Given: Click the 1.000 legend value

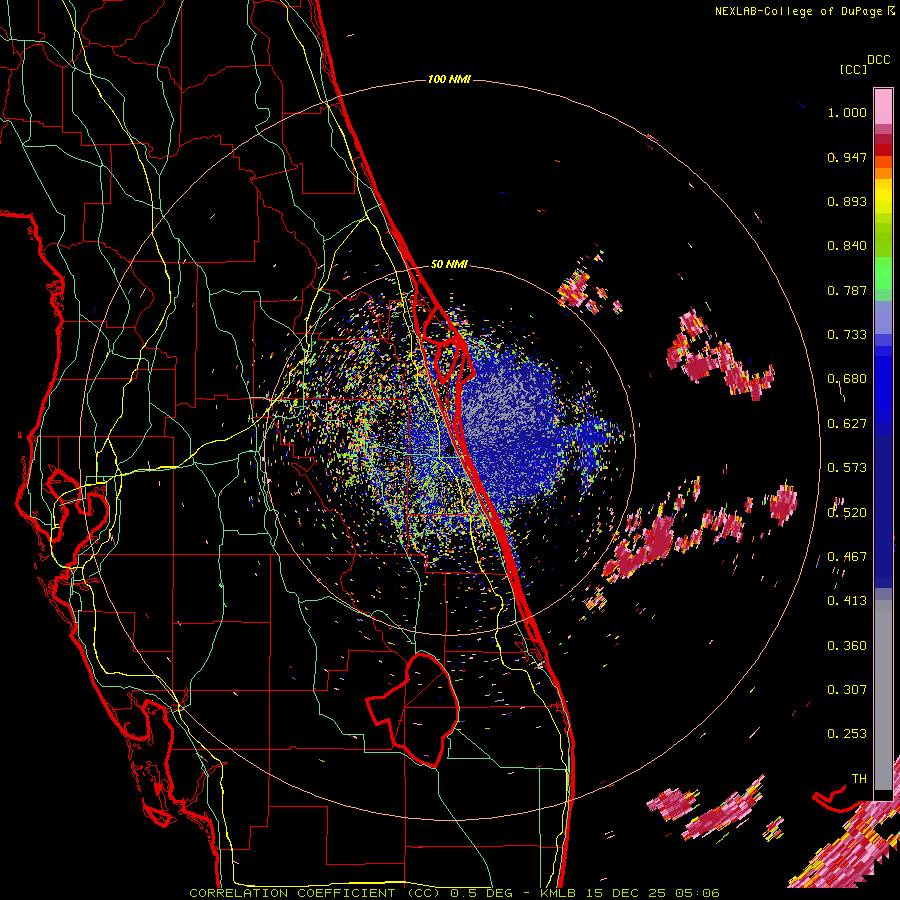Looking at the screenshot, I should tap(847, 112).
